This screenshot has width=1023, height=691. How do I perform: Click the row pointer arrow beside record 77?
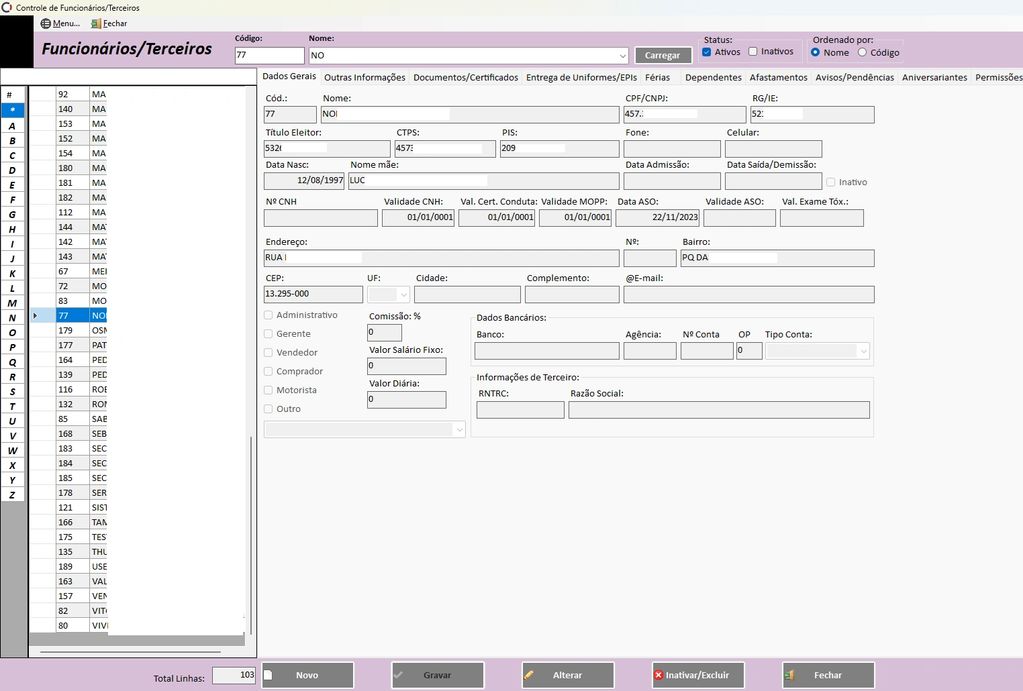[x=35, y=315]
